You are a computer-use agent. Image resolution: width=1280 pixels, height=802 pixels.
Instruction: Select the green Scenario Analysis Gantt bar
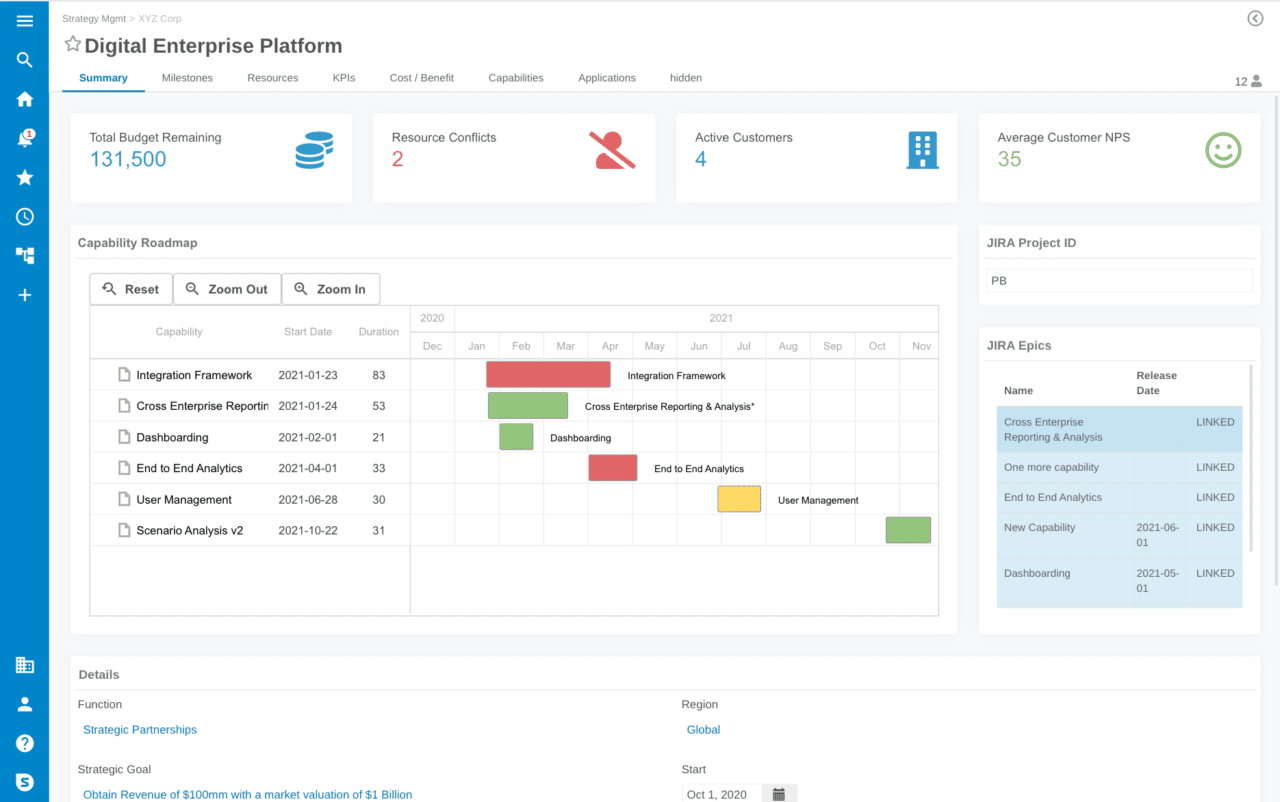908,530
